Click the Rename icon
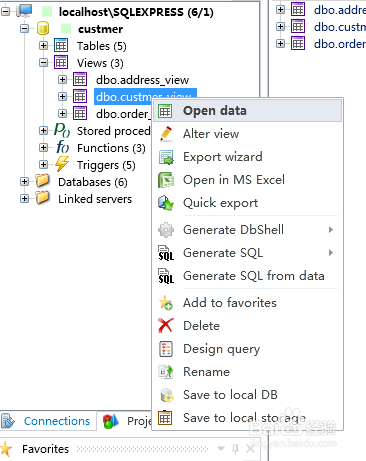This screenshot has height=461, width=366. coord(166,372)
